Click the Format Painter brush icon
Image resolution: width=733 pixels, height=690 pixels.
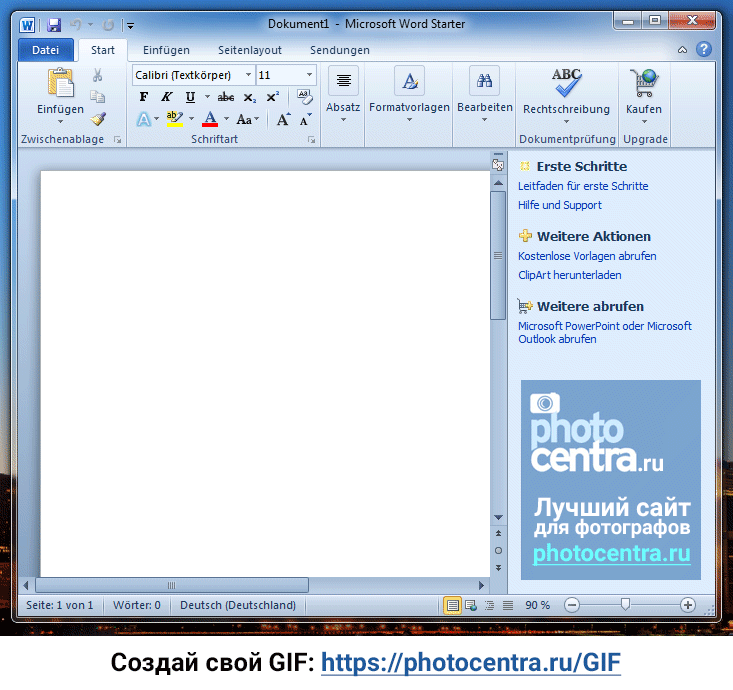coord(98,119)
